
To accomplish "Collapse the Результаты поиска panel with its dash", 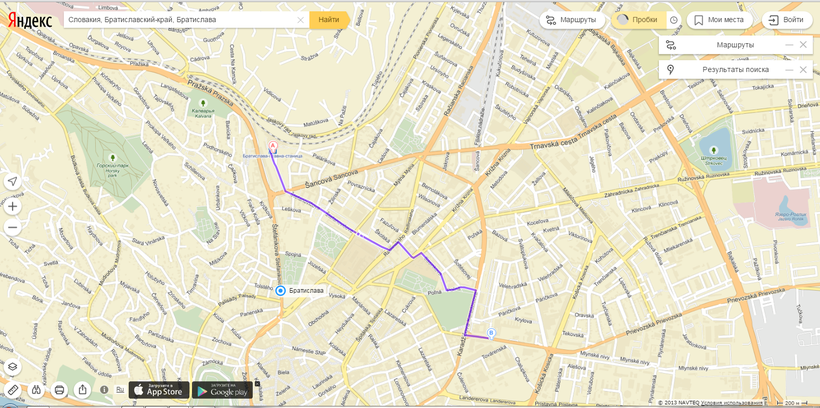I will pyautogui.click(x=789, y=70).
